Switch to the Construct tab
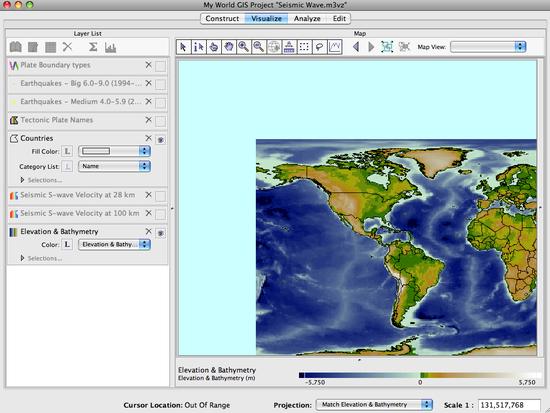The height and width of the screenshot is (413, 550). [x=222, y=19]
